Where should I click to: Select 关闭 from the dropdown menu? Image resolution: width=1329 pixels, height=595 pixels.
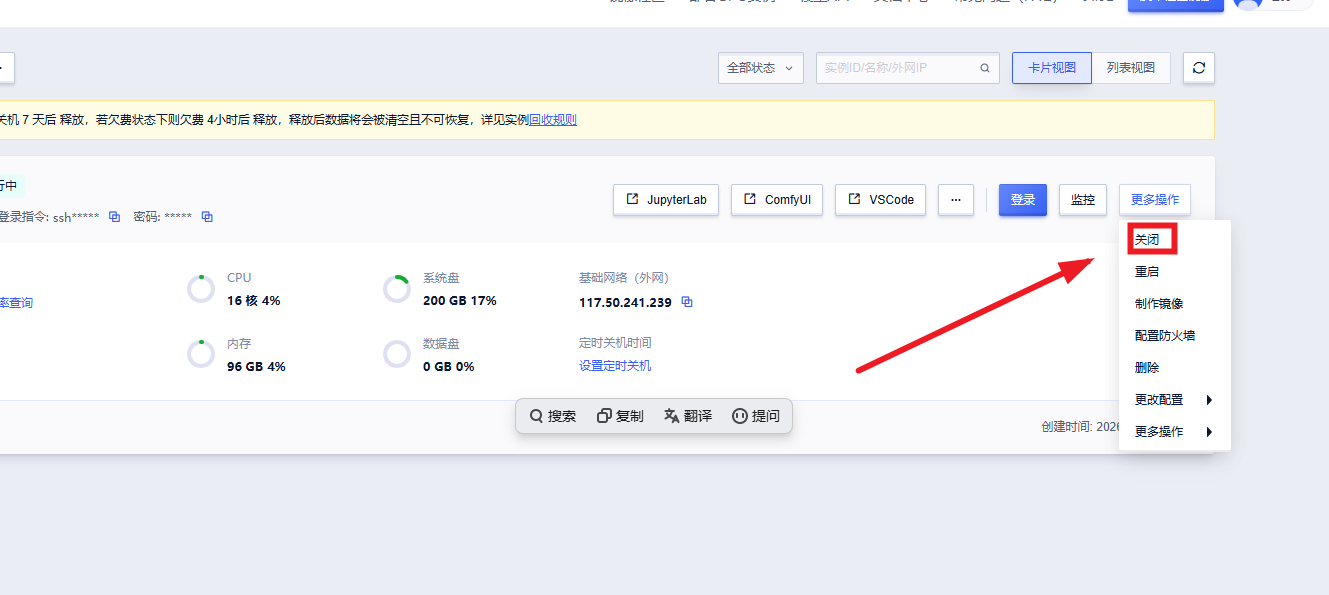(x=1147, y=240)
